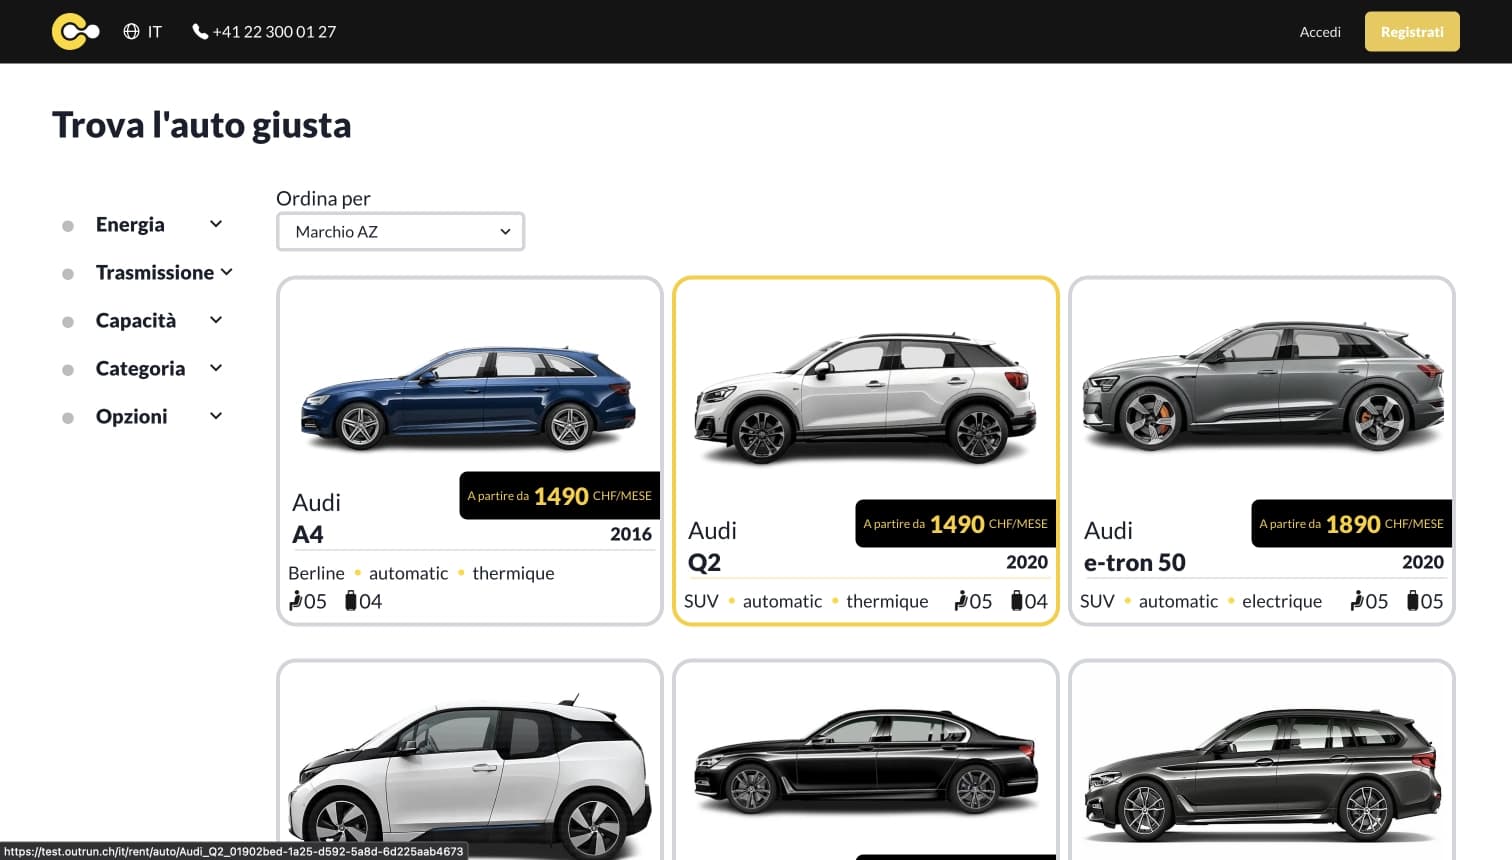Open the Marchio AZ sort dropdown

point(400,232)
